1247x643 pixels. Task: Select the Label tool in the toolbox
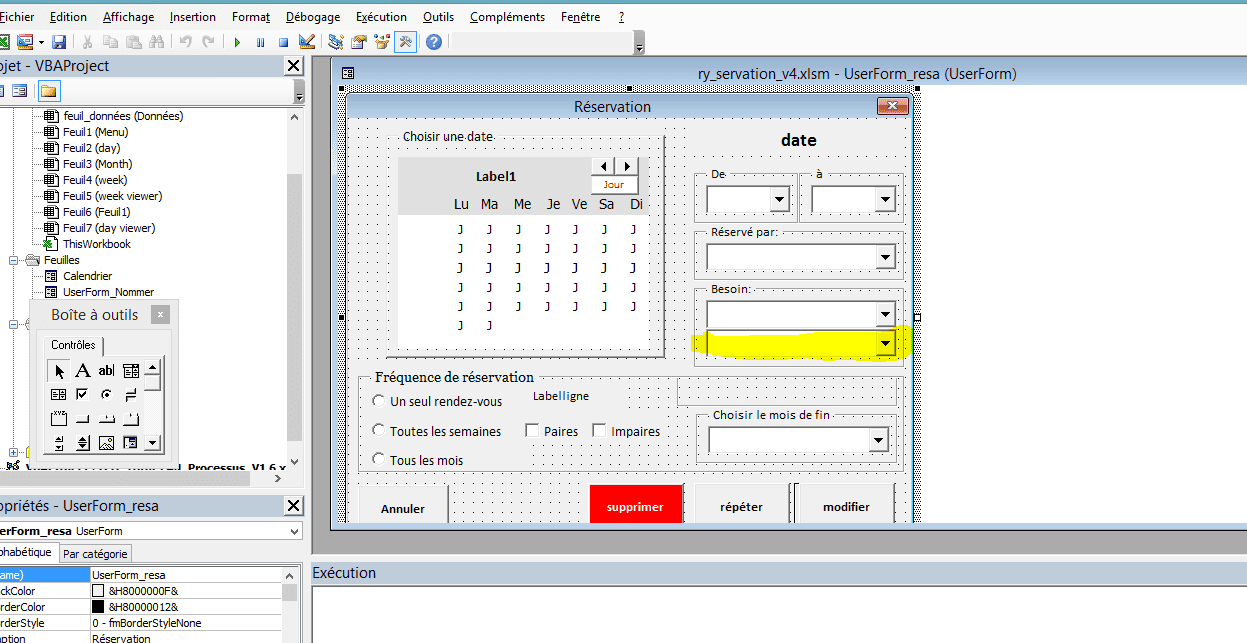83,370
